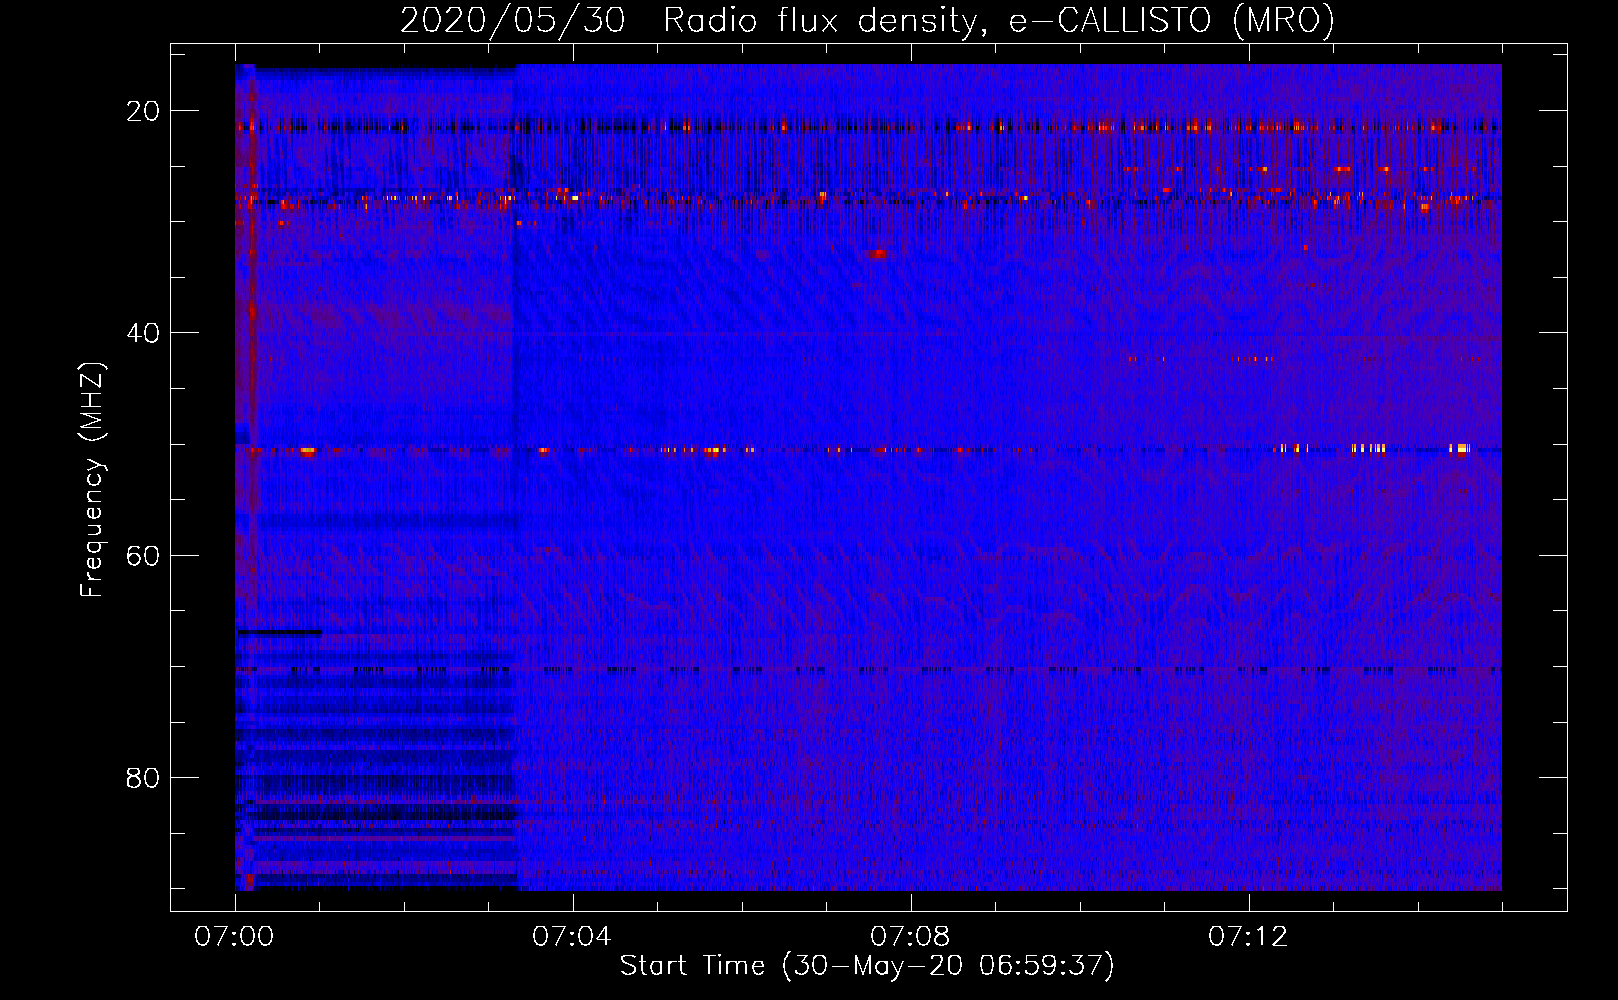
Task: Click the '07:04' time tick label
Action: 572,937
